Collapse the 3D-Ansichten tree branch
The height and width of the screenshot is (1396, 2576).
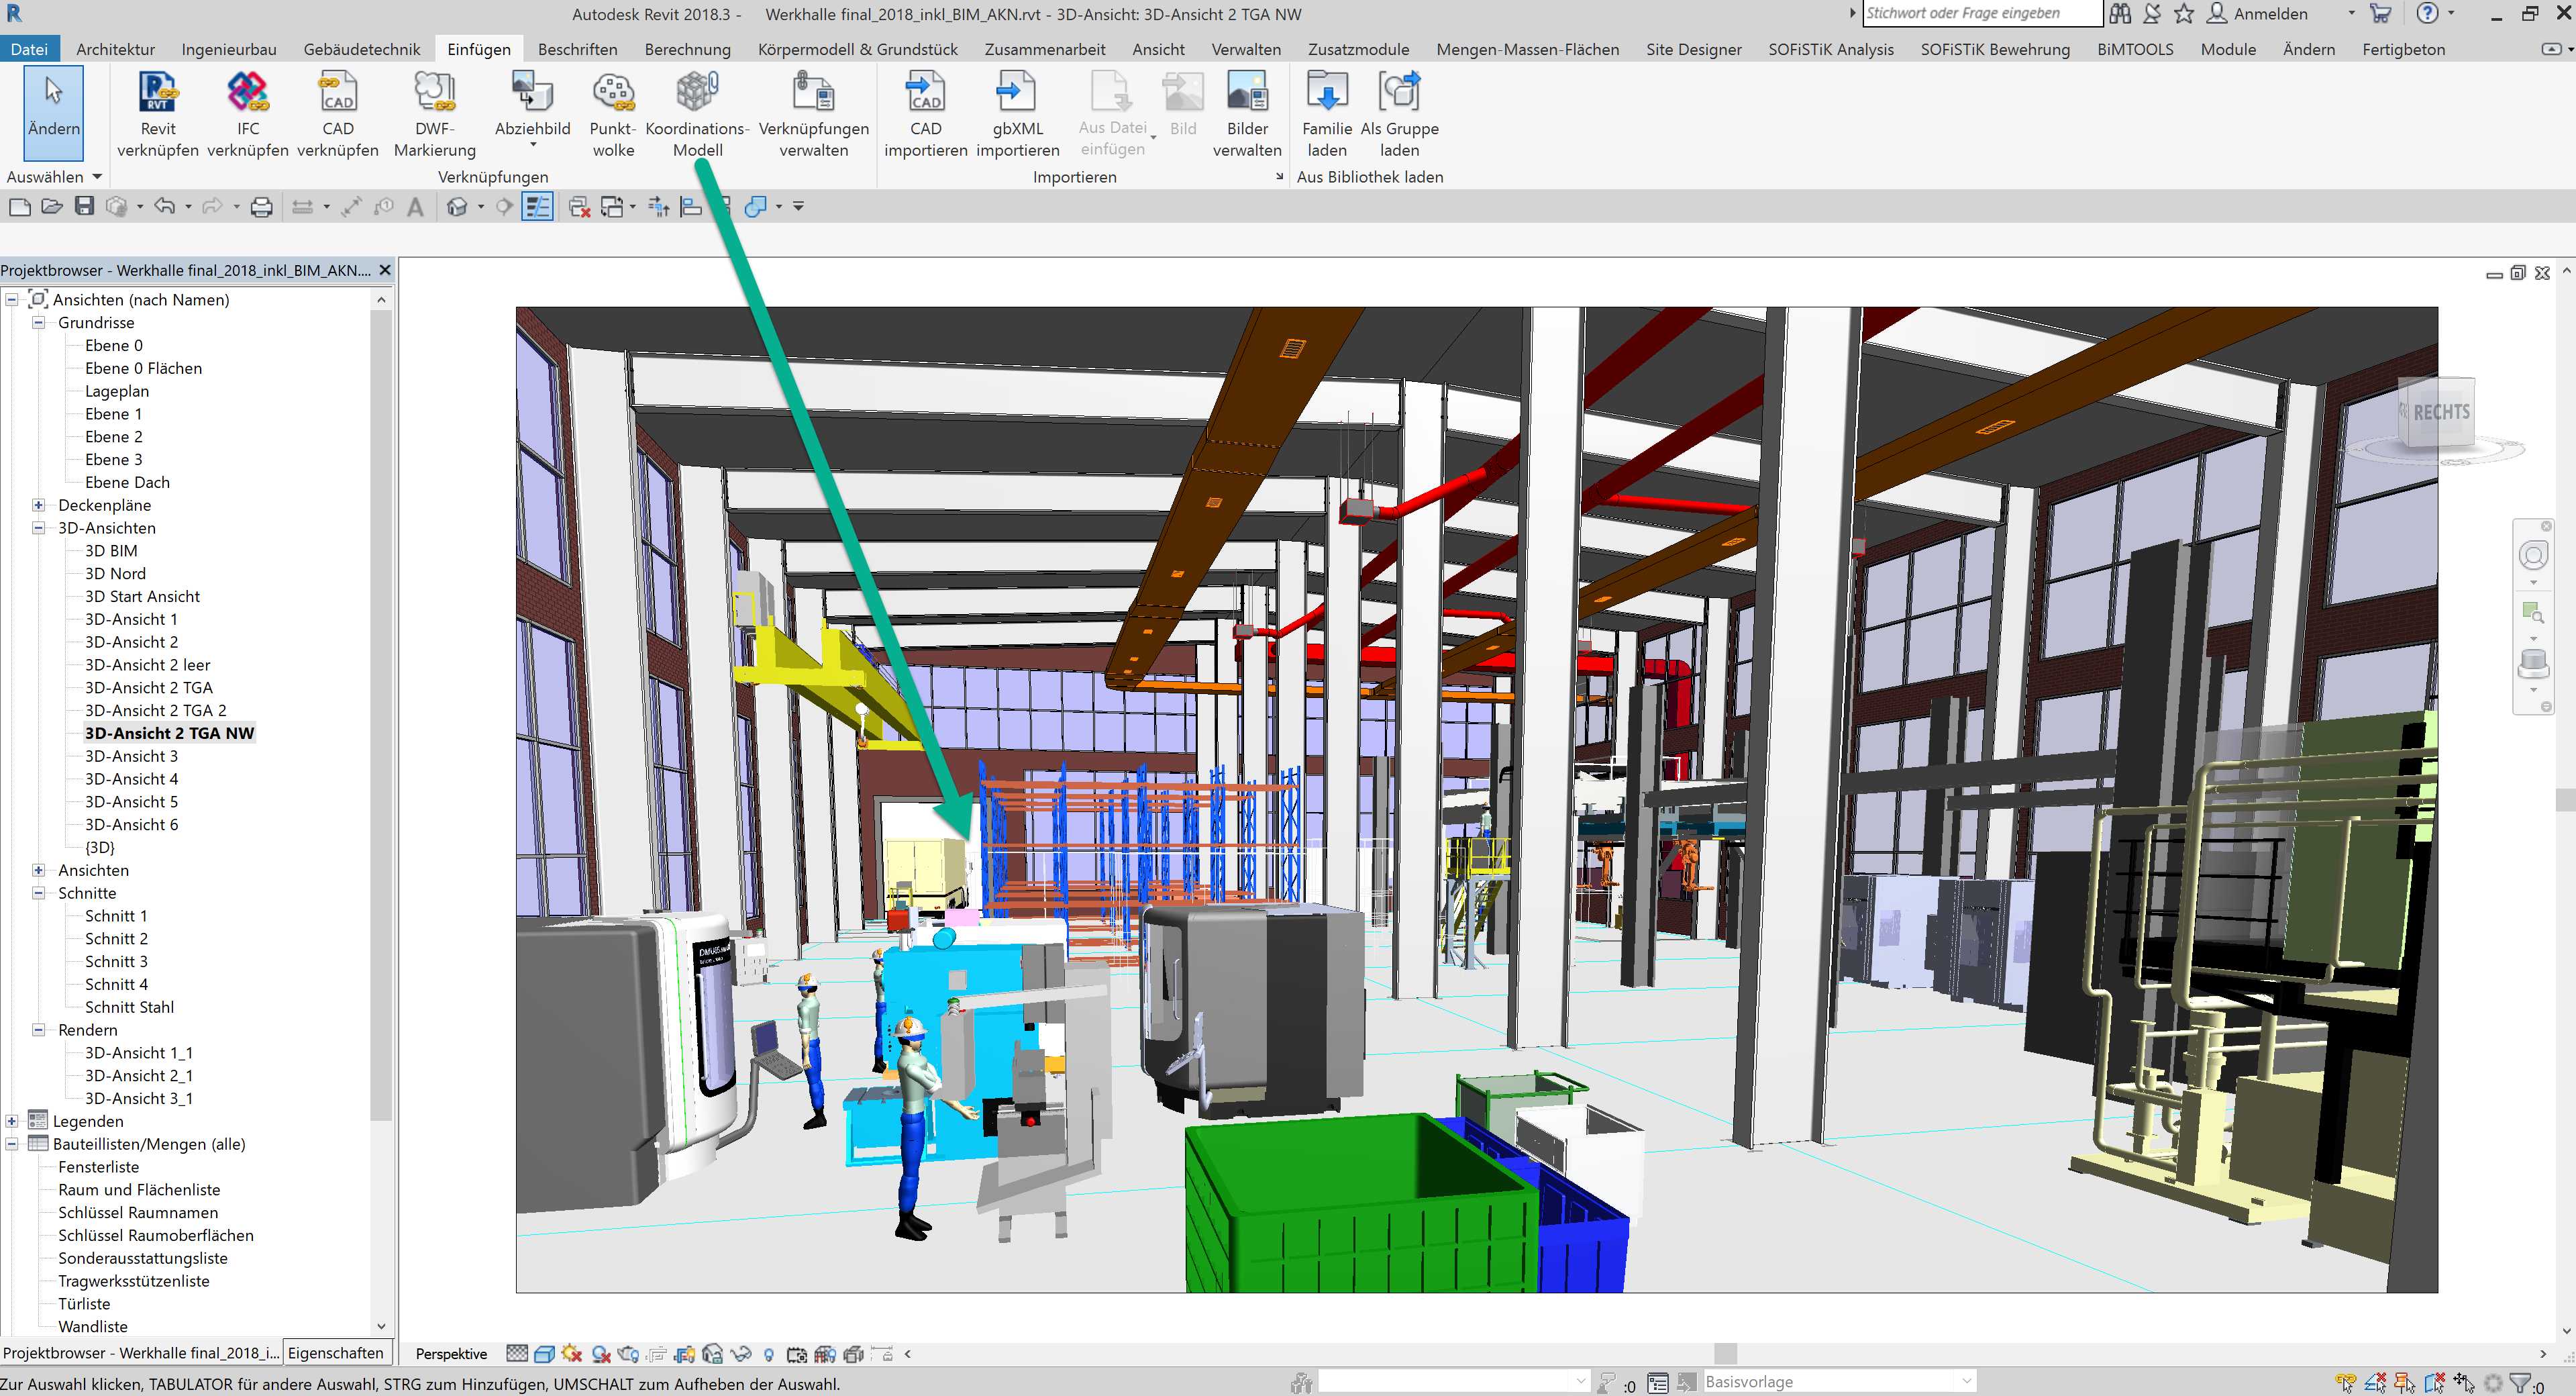(x=38, y=528)
